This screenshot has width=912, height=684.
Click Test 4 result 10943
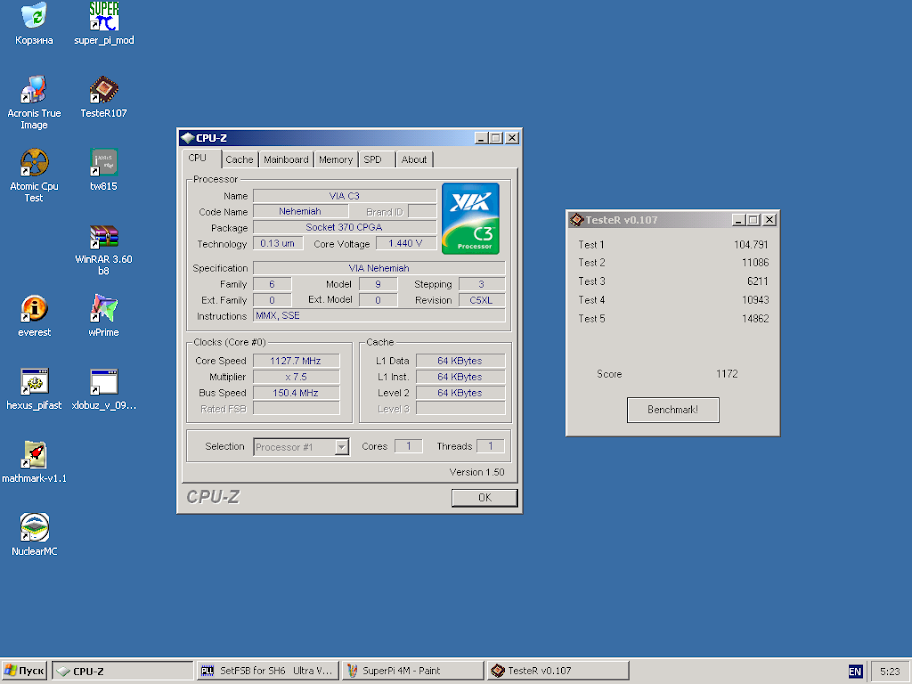click(755, 300)
